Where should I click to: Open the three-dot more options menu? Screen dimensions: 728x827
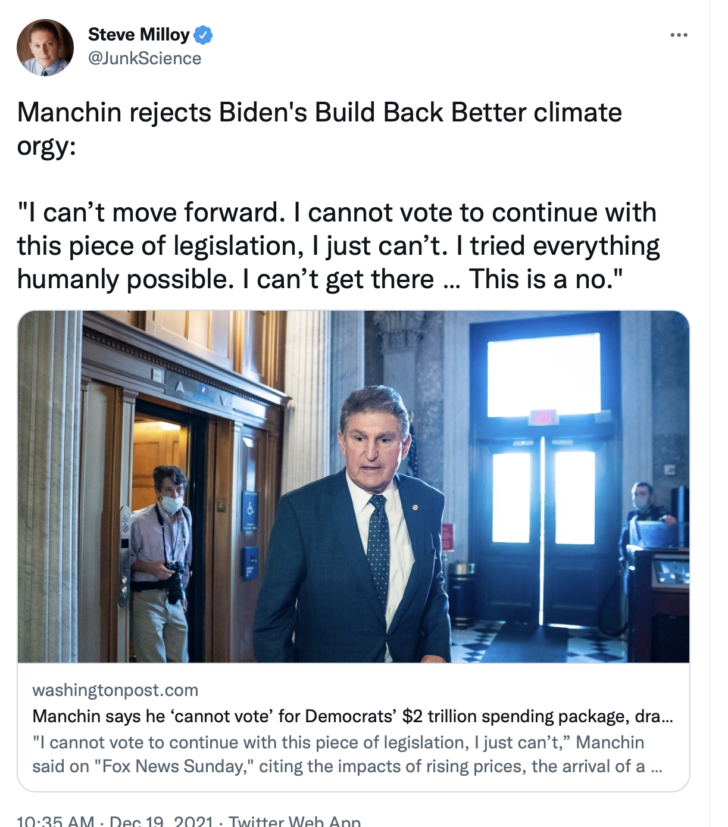tap(678, 35)
